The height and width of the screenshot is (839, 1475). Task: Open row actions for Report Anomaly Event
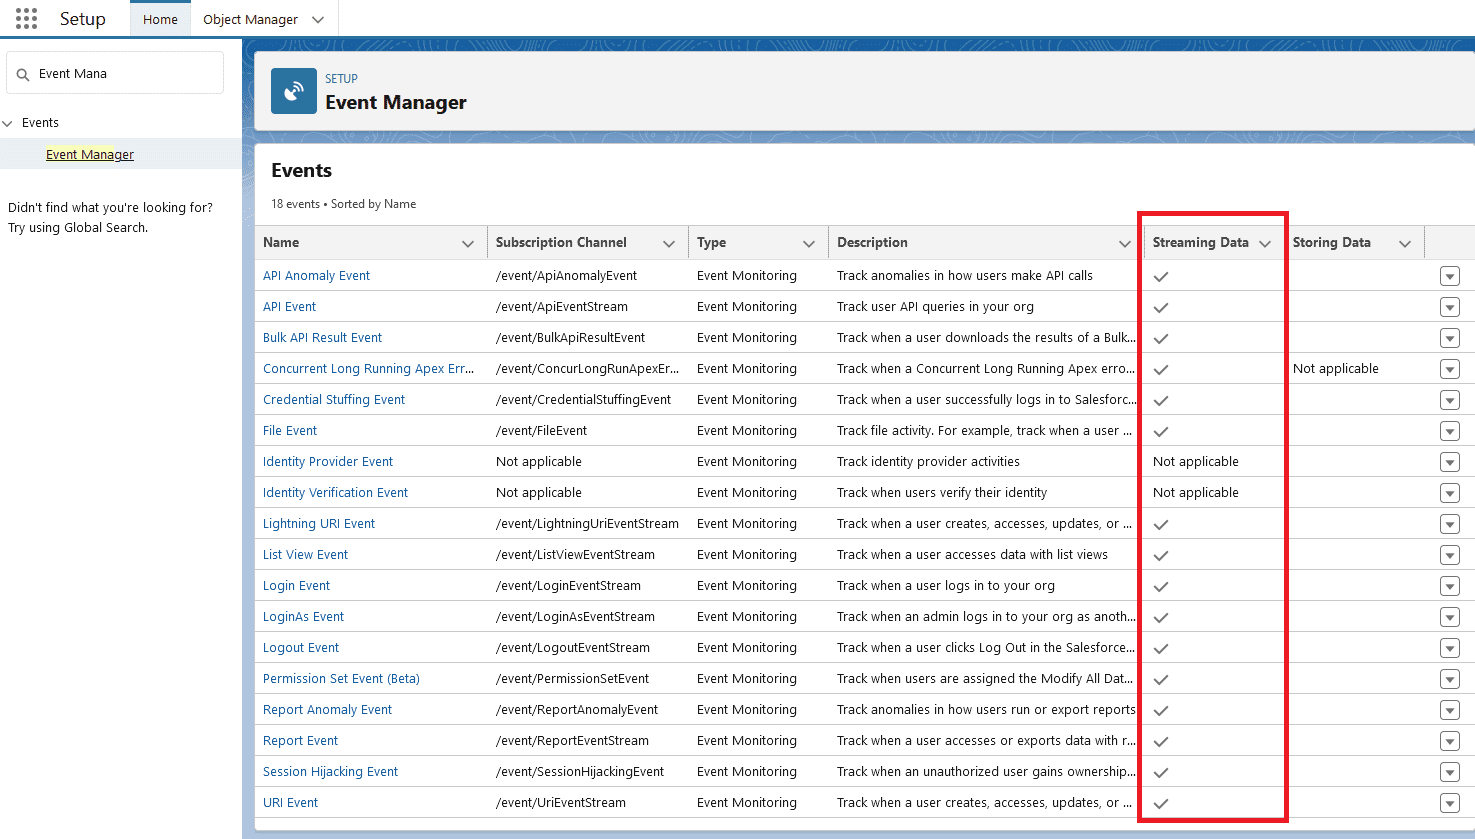coord(1450,710)
